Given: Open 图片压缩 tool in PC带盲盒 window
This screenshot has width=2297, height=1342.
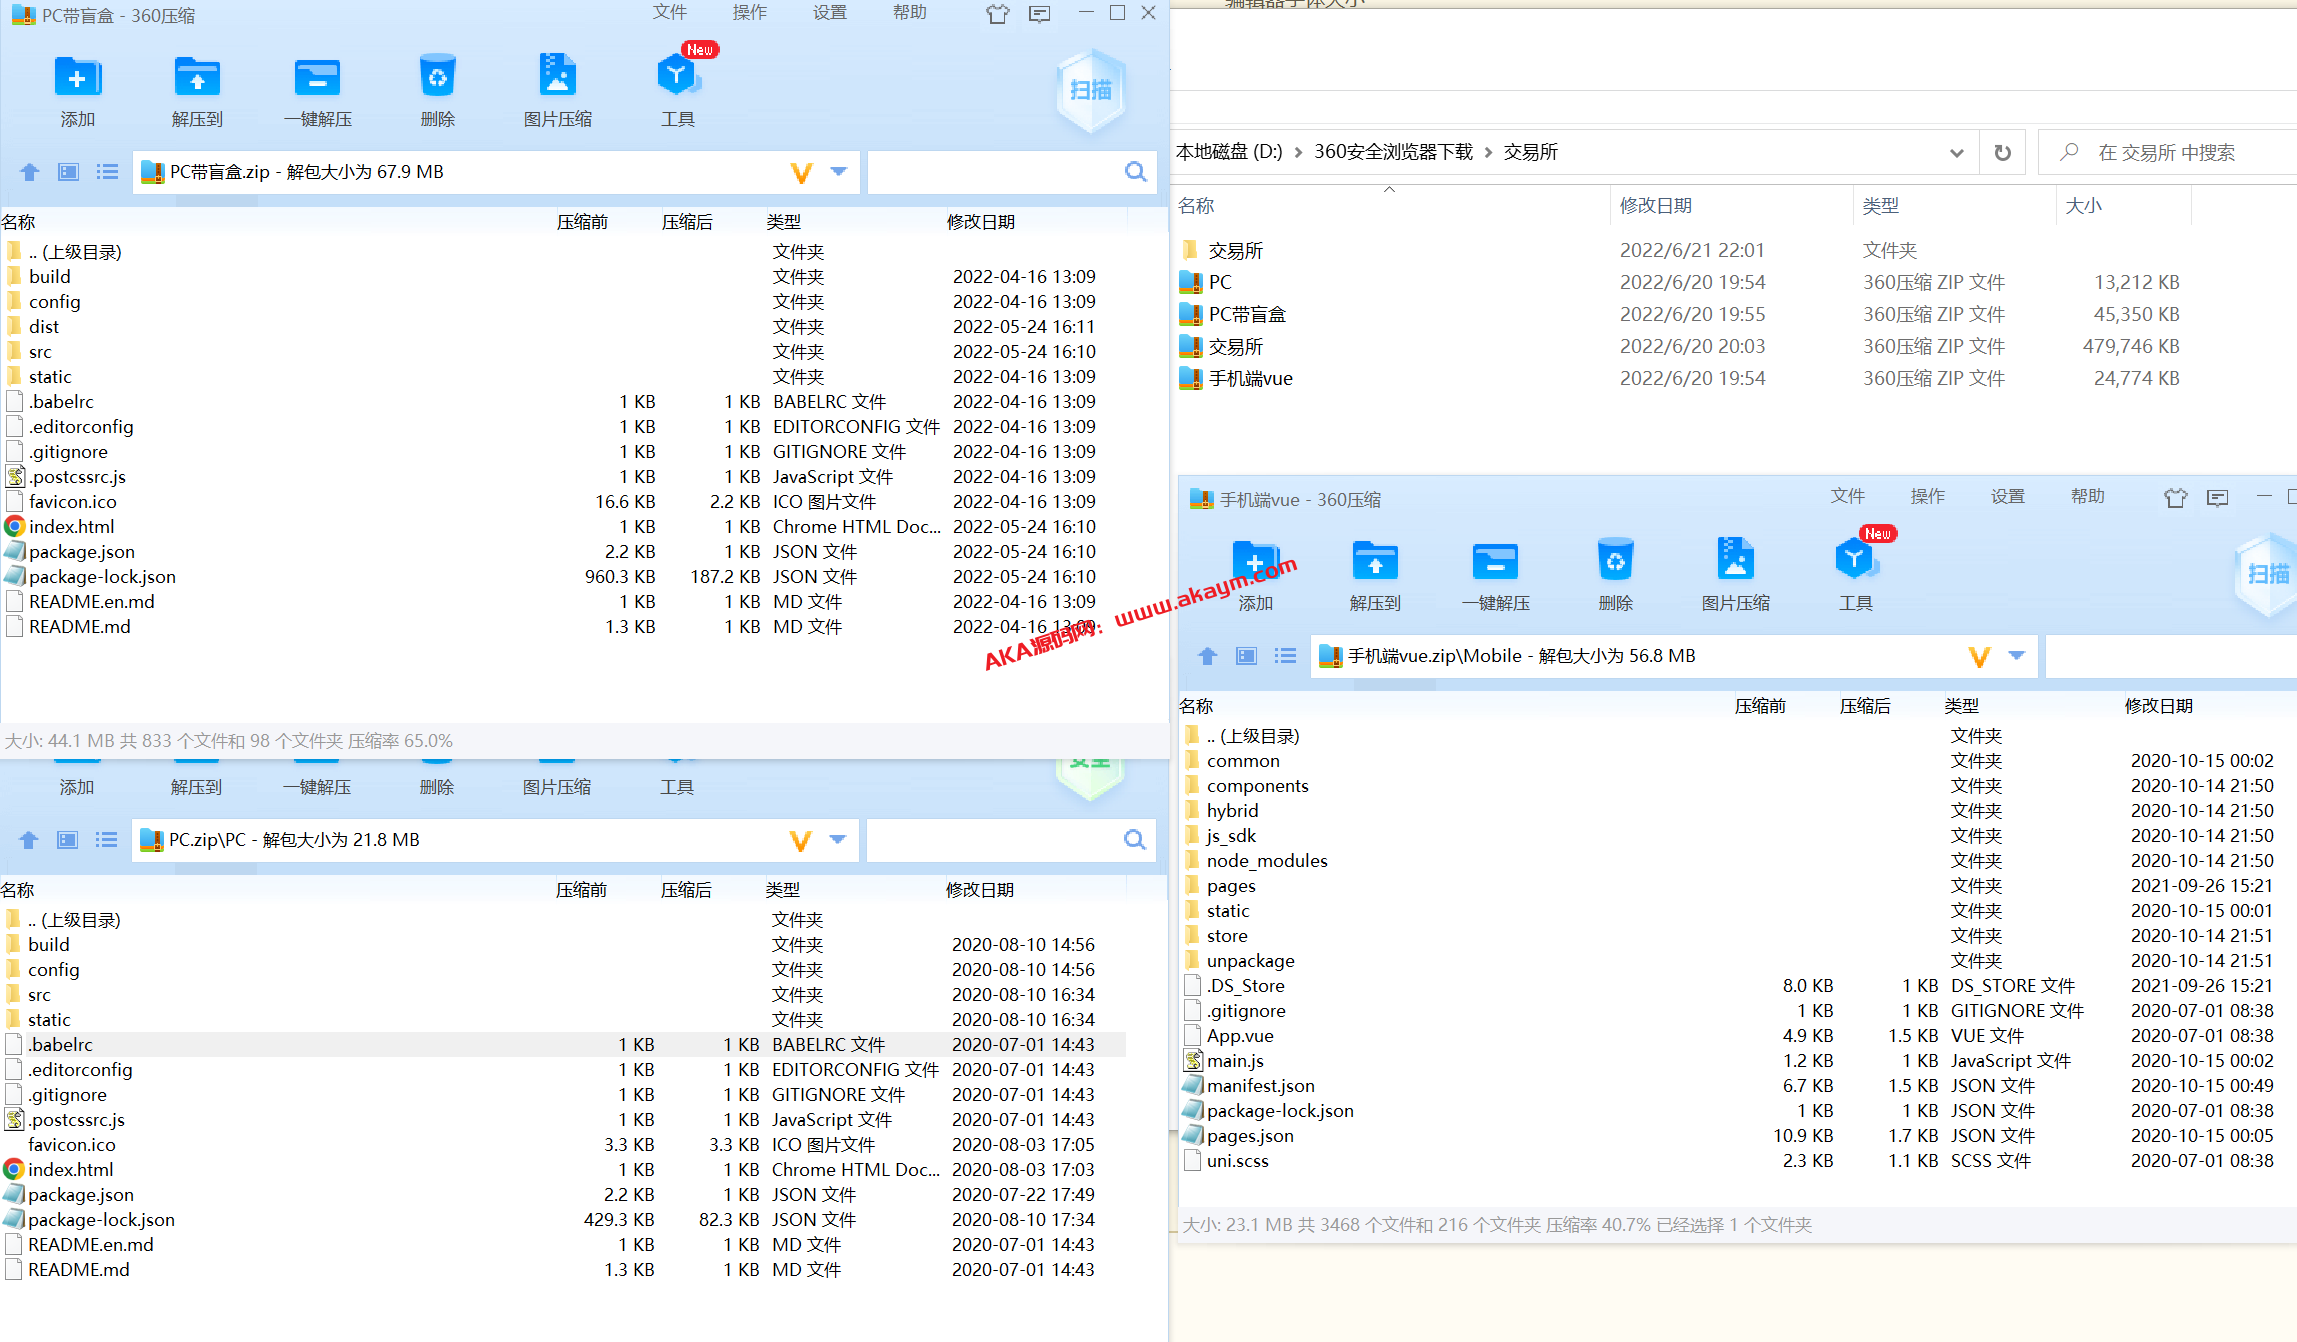Looking at the screenshot, I should coord(557,78).
